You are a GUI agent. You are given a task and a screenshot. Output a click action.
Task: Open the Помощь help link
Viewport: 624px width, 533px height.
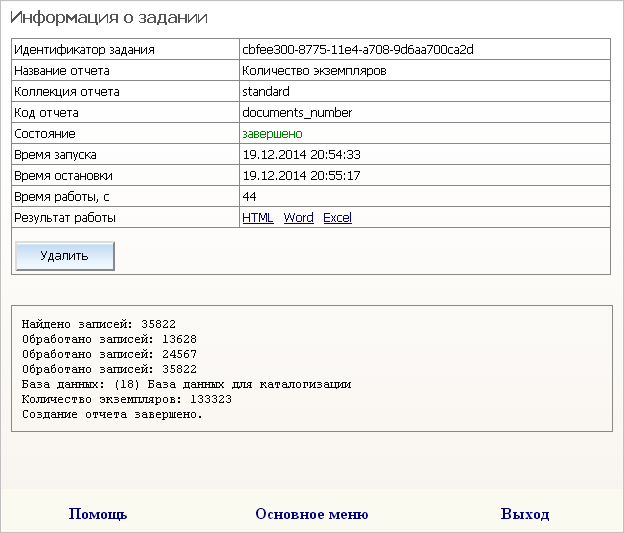(98, 514)
